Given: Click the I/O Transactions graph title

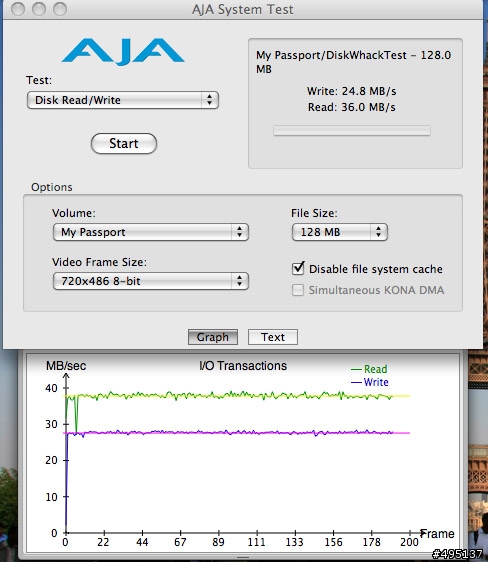Looking at the screenshot, I should pos(243,366).
